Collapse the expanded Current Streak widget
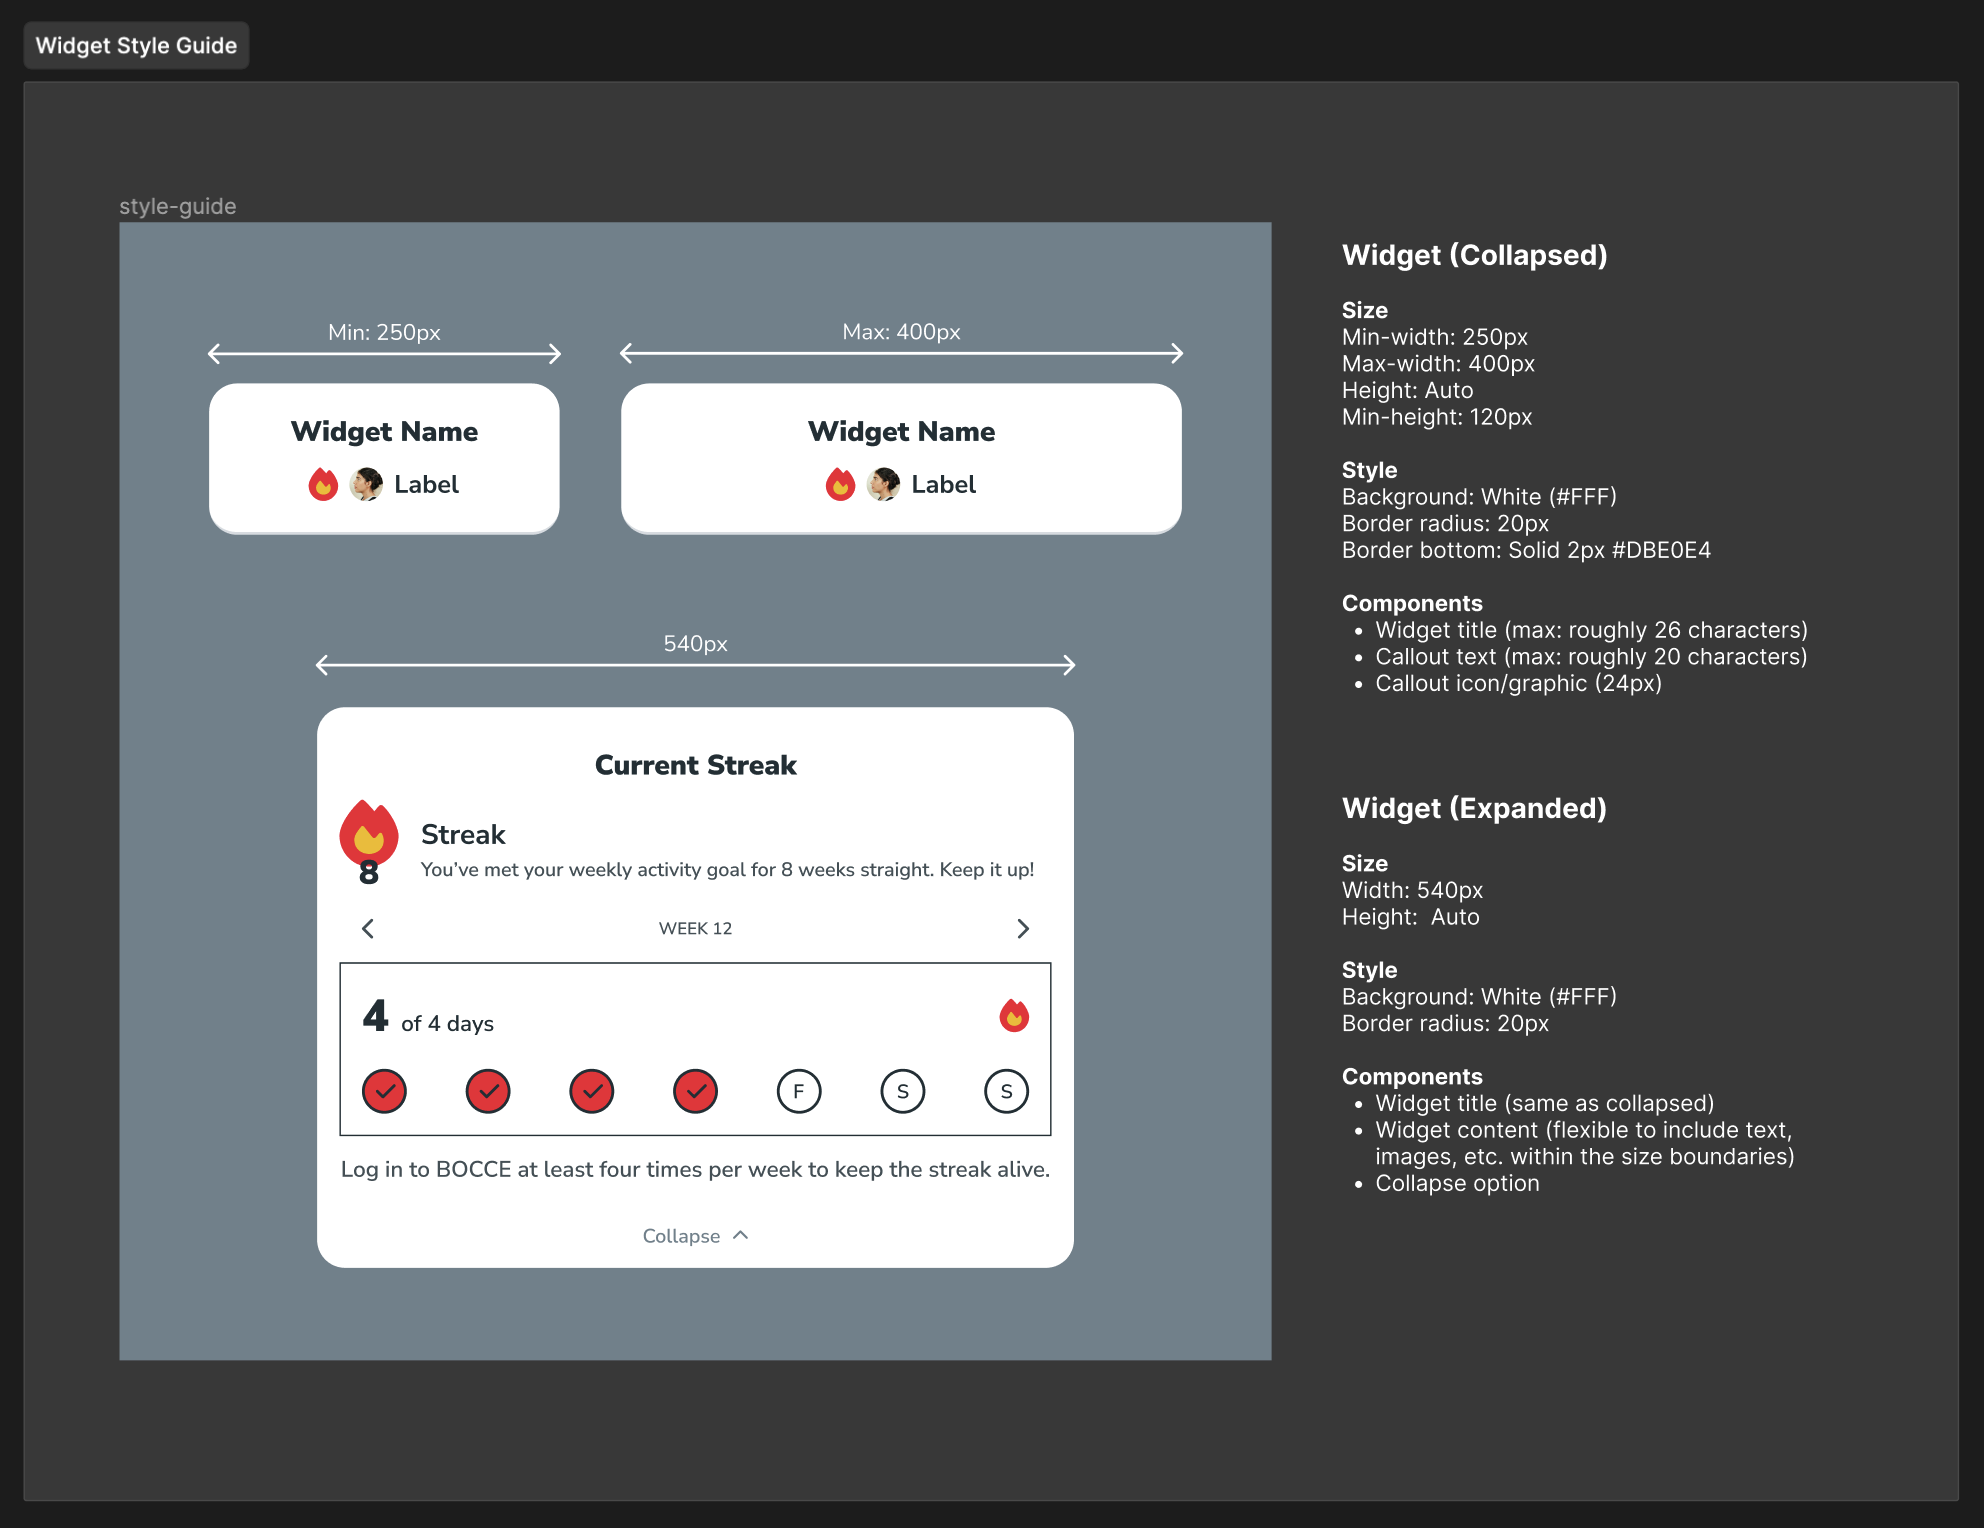This screenshot has height=1528, width=1984. point(693,1236)
